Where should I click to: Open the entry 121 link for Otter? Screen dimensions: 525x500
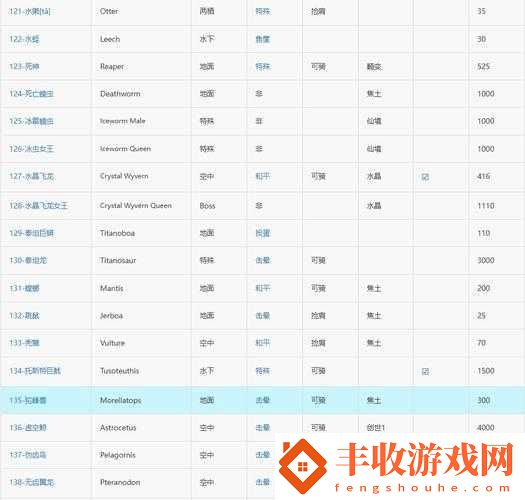pyautogui.click(x=30, y=11)
